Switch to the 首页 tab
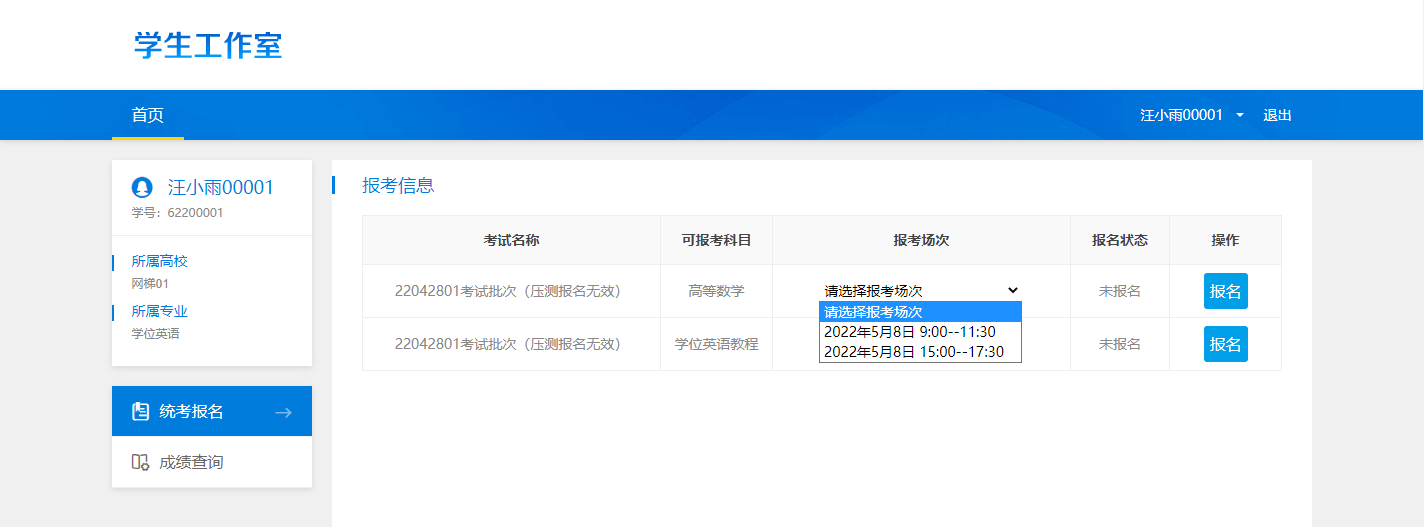 pyautogui.click(x=148, y=115)
